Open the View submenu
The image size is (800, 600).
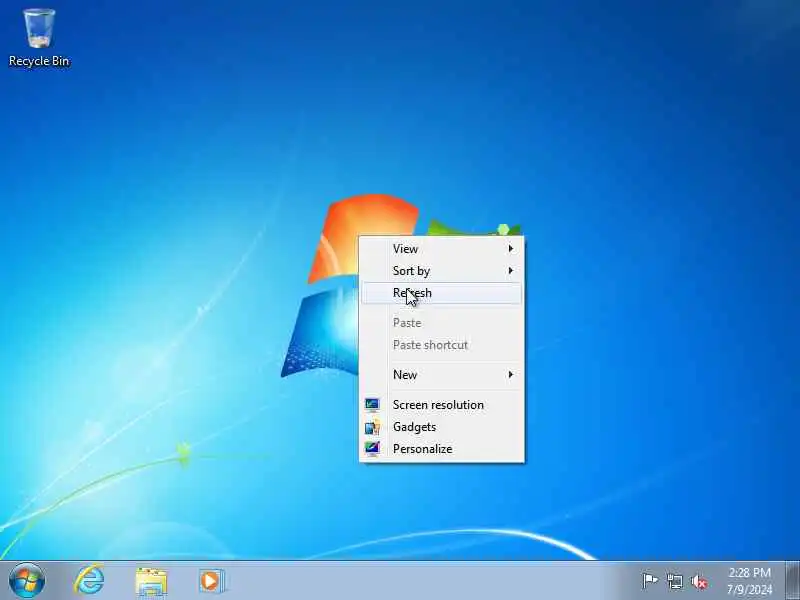442,249
